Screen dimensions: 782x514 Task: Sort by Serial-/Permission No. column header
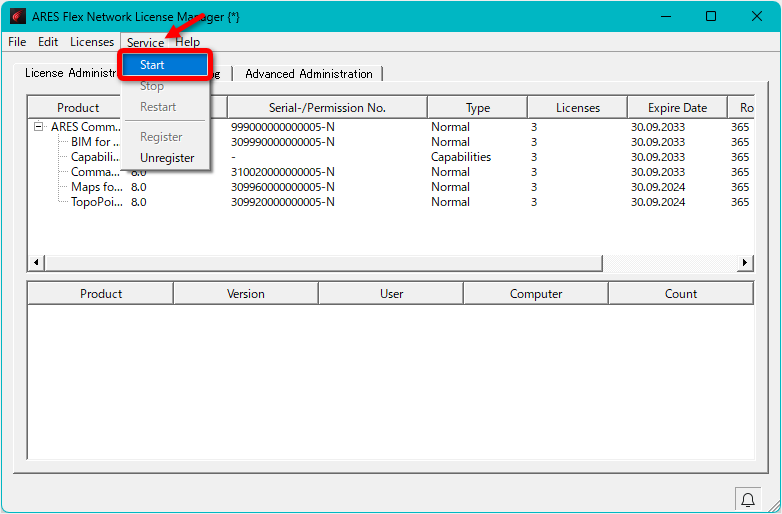coord(327,108)
